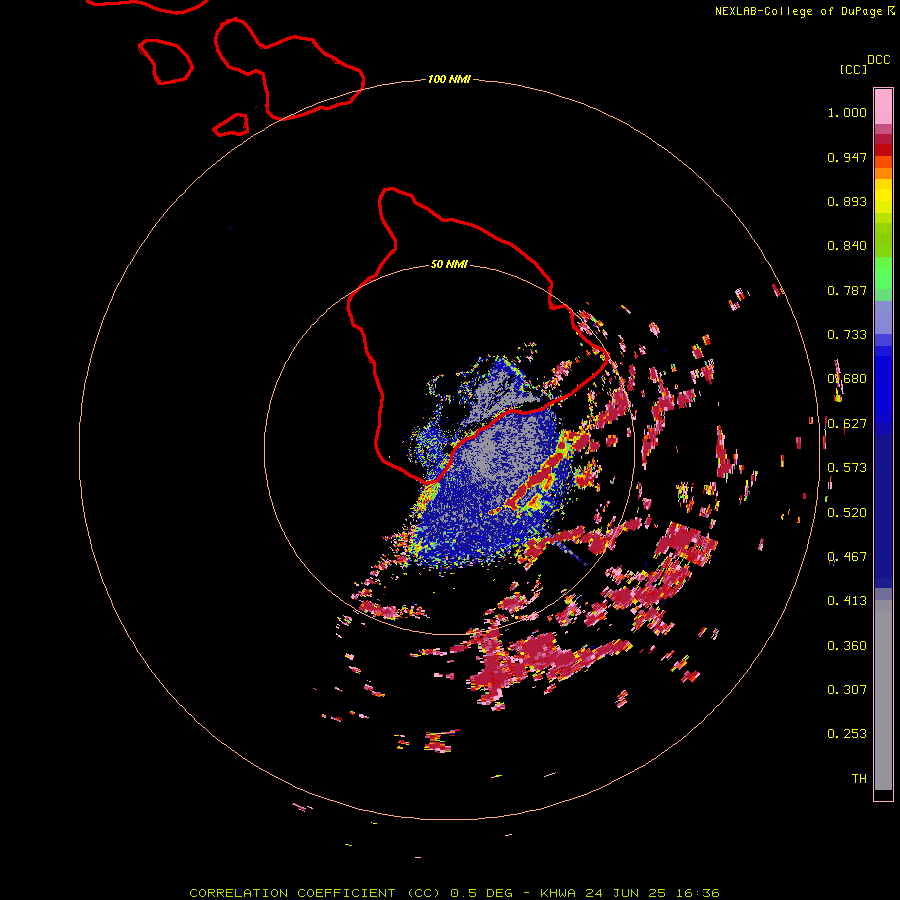Click the 16:36 timestamp
The image size is (900, 900).
(x=697, y=893)
